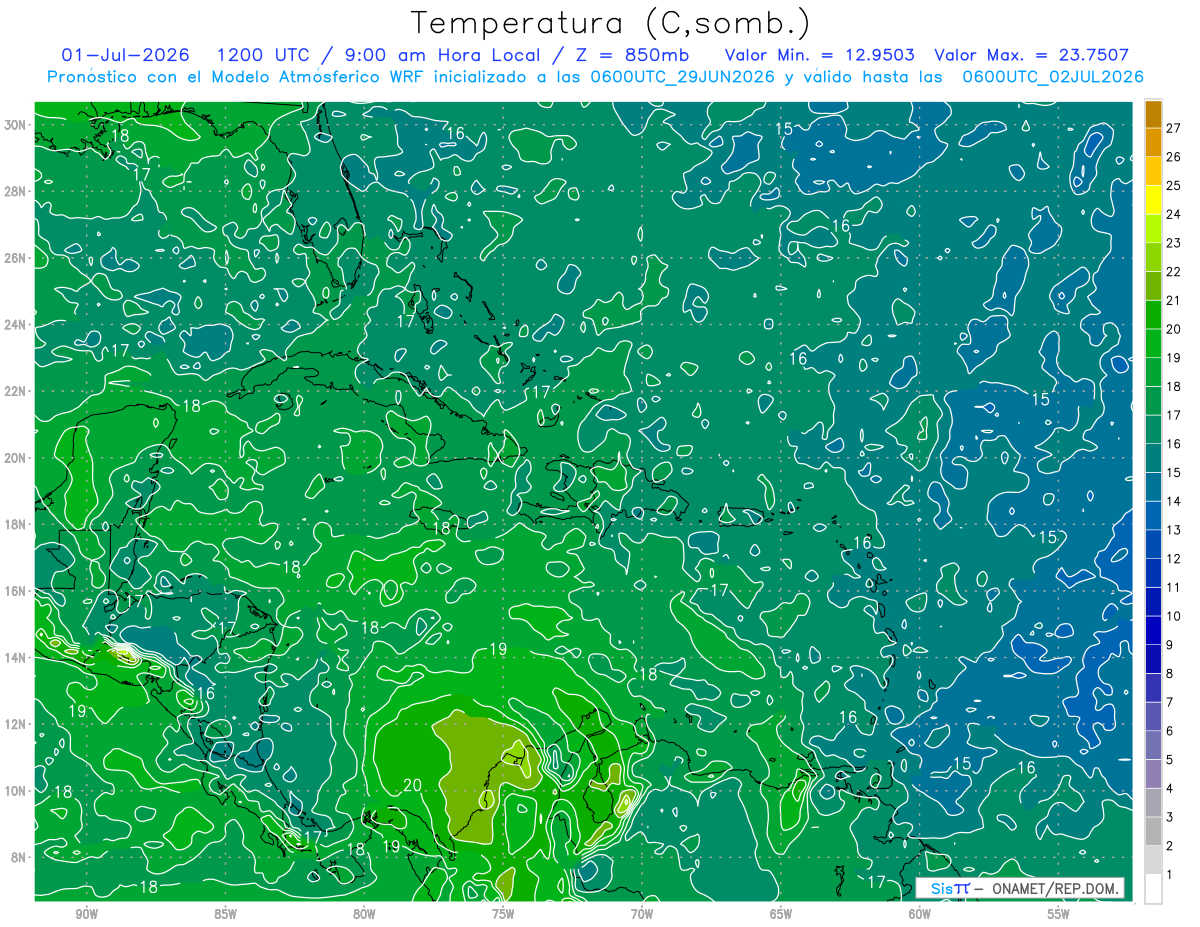Click the color scale value 27

1174,128
